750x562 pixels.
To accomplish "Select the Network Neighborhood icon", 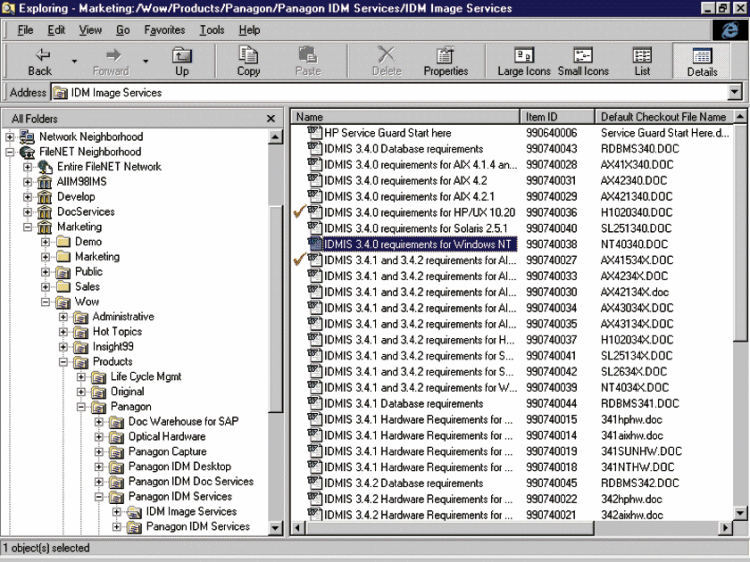I will point(27,137).
